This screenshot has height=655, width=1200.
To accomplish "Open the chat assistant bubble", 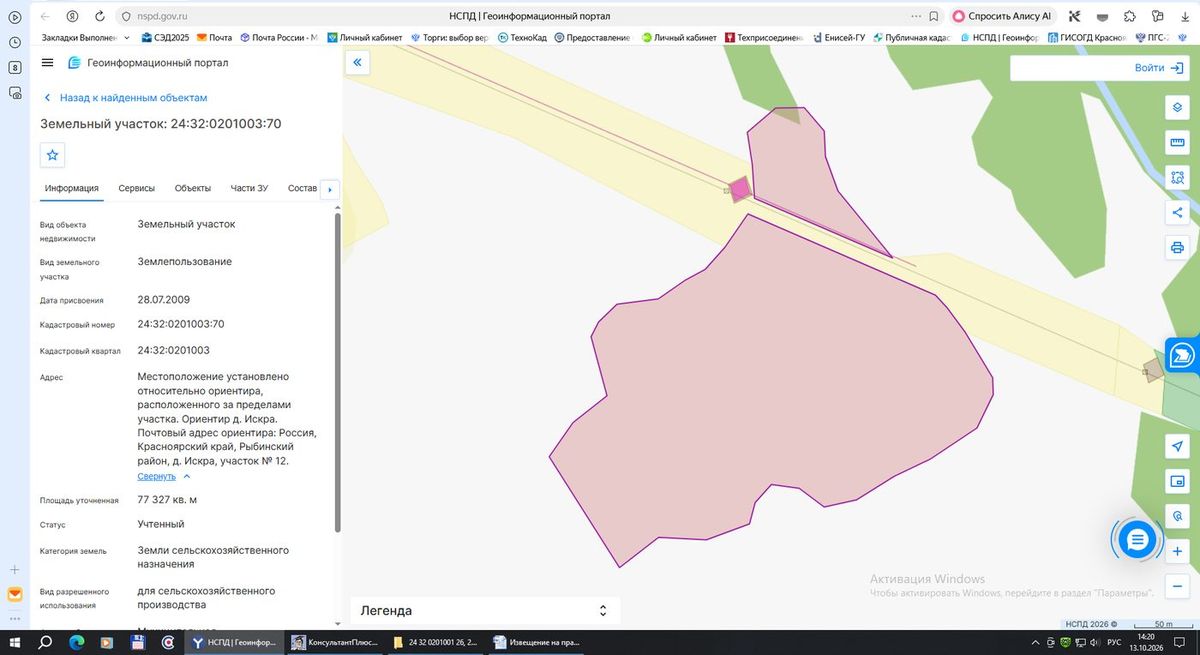I will pyautogui.click(x=1137, y=540).
